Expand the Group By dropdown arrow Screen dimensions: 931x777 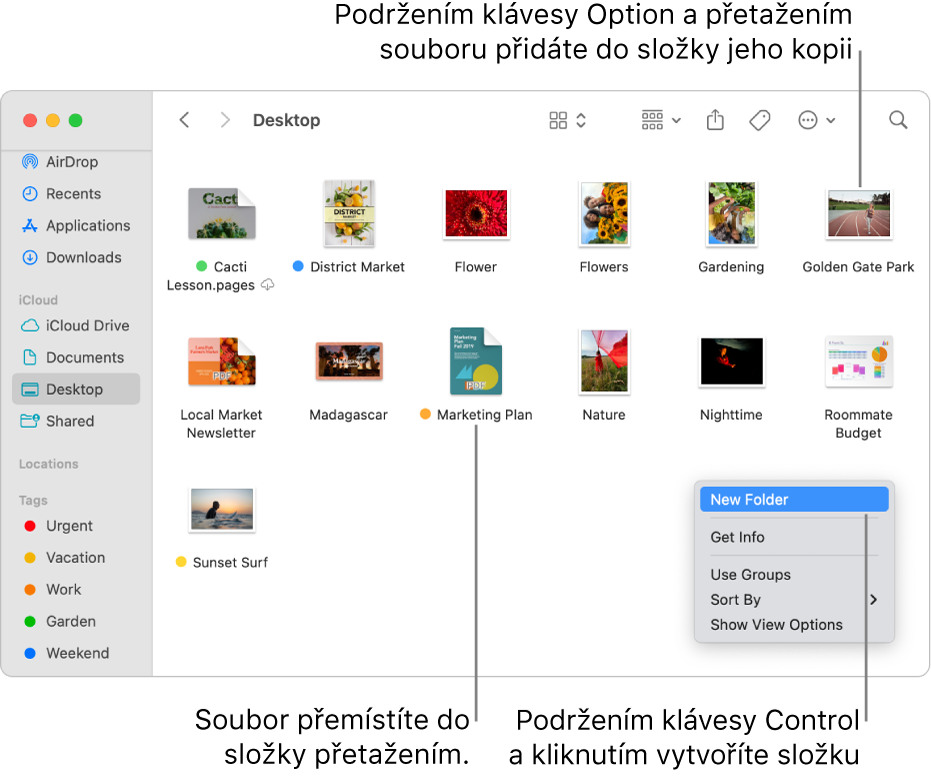(676, 120)
